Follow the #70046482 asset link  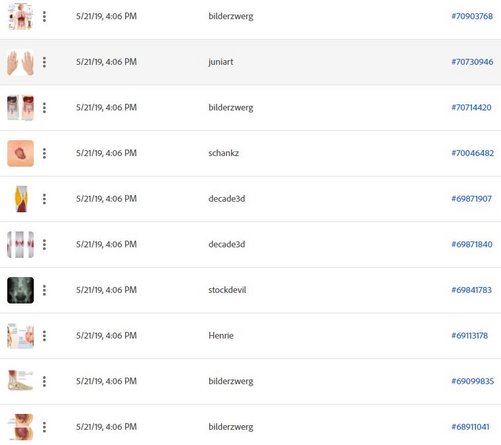tap(473, 153)
